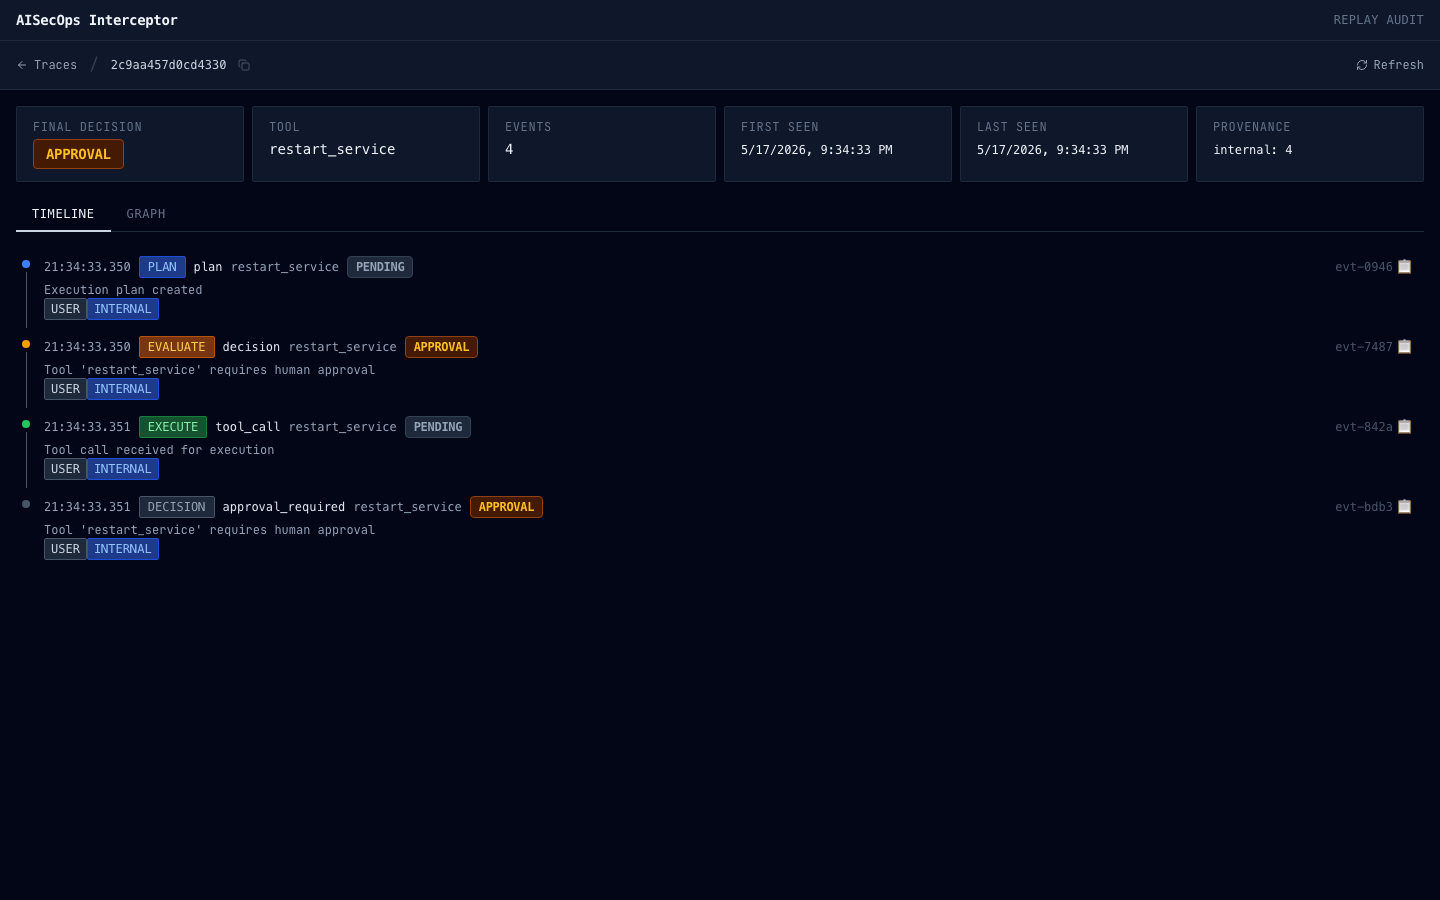This screenshot has height=900, width=1440.
Task: Click the PENDING status on the plan event
Action: [x=380, y=267]
